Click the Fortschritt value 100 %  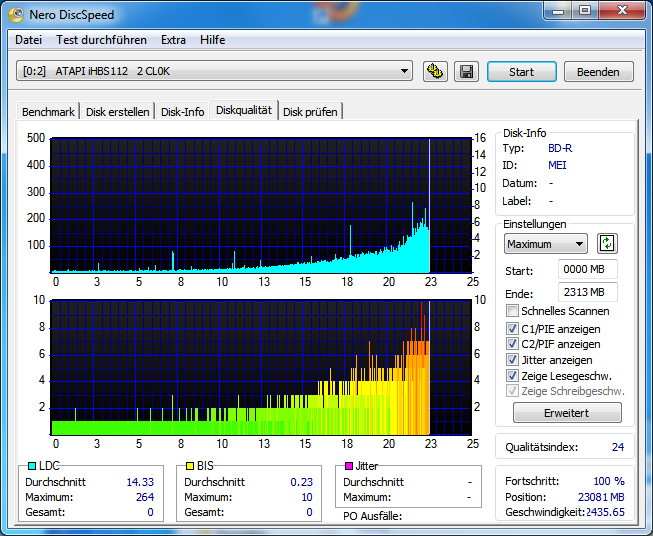tap(609, 481)
